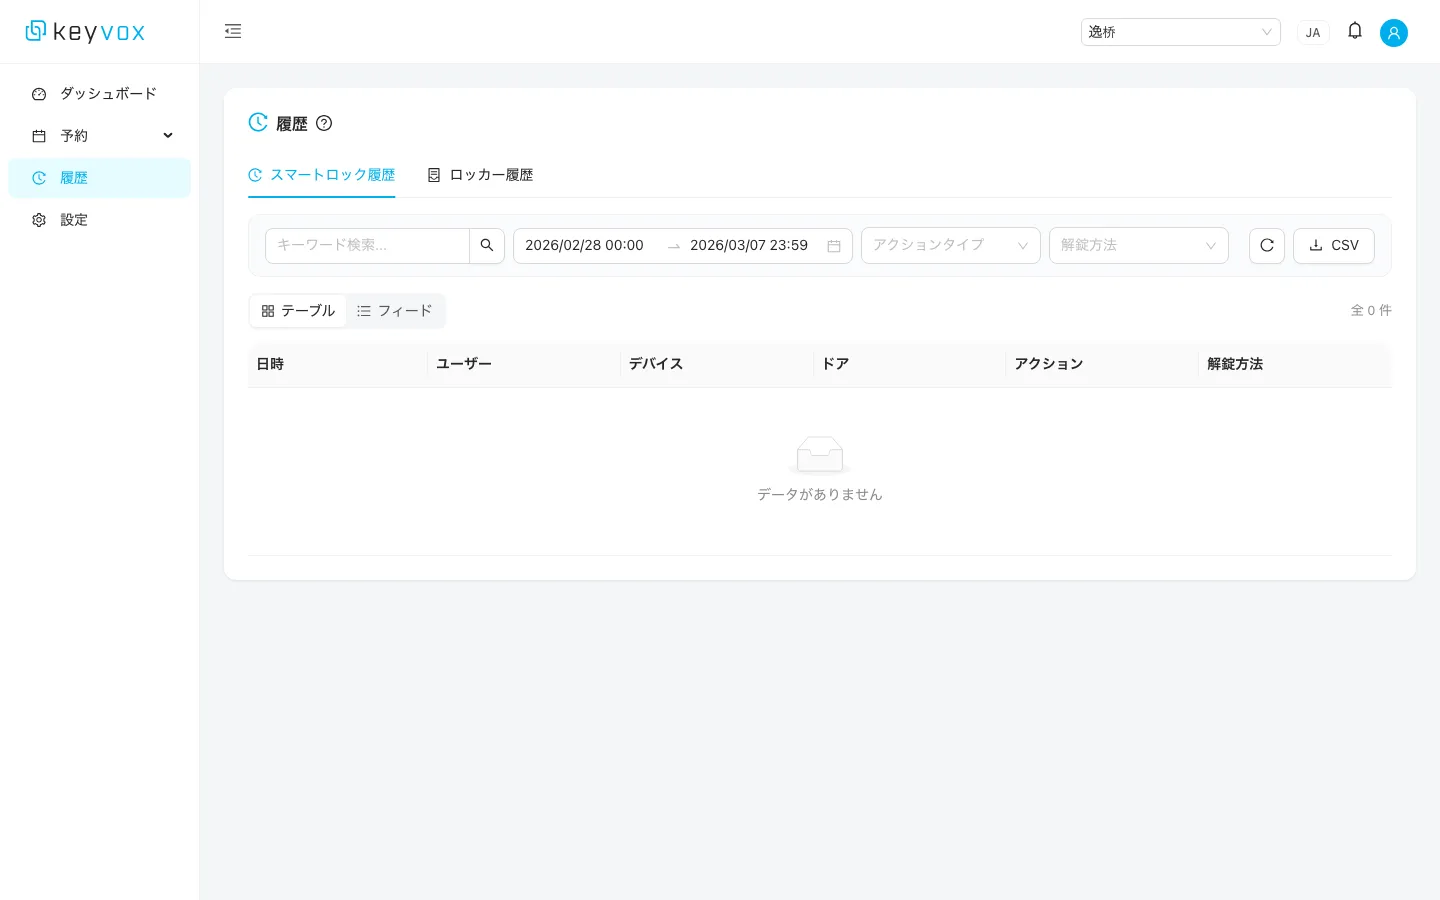This screenshot has width=1440, height=900.
Task: Open the 履歴 help tooltip icon
Action: click(324, 123)
